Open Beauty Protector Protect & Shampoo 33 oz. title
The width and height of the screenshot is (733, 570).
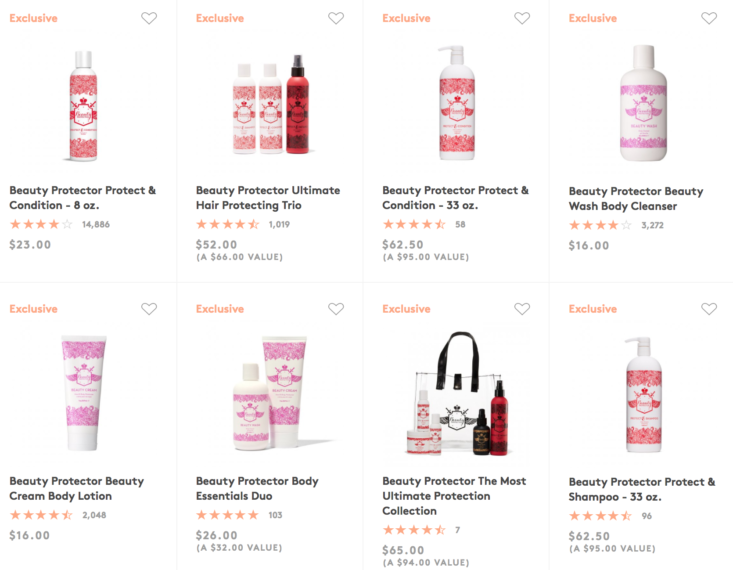(x=642, y=489)
